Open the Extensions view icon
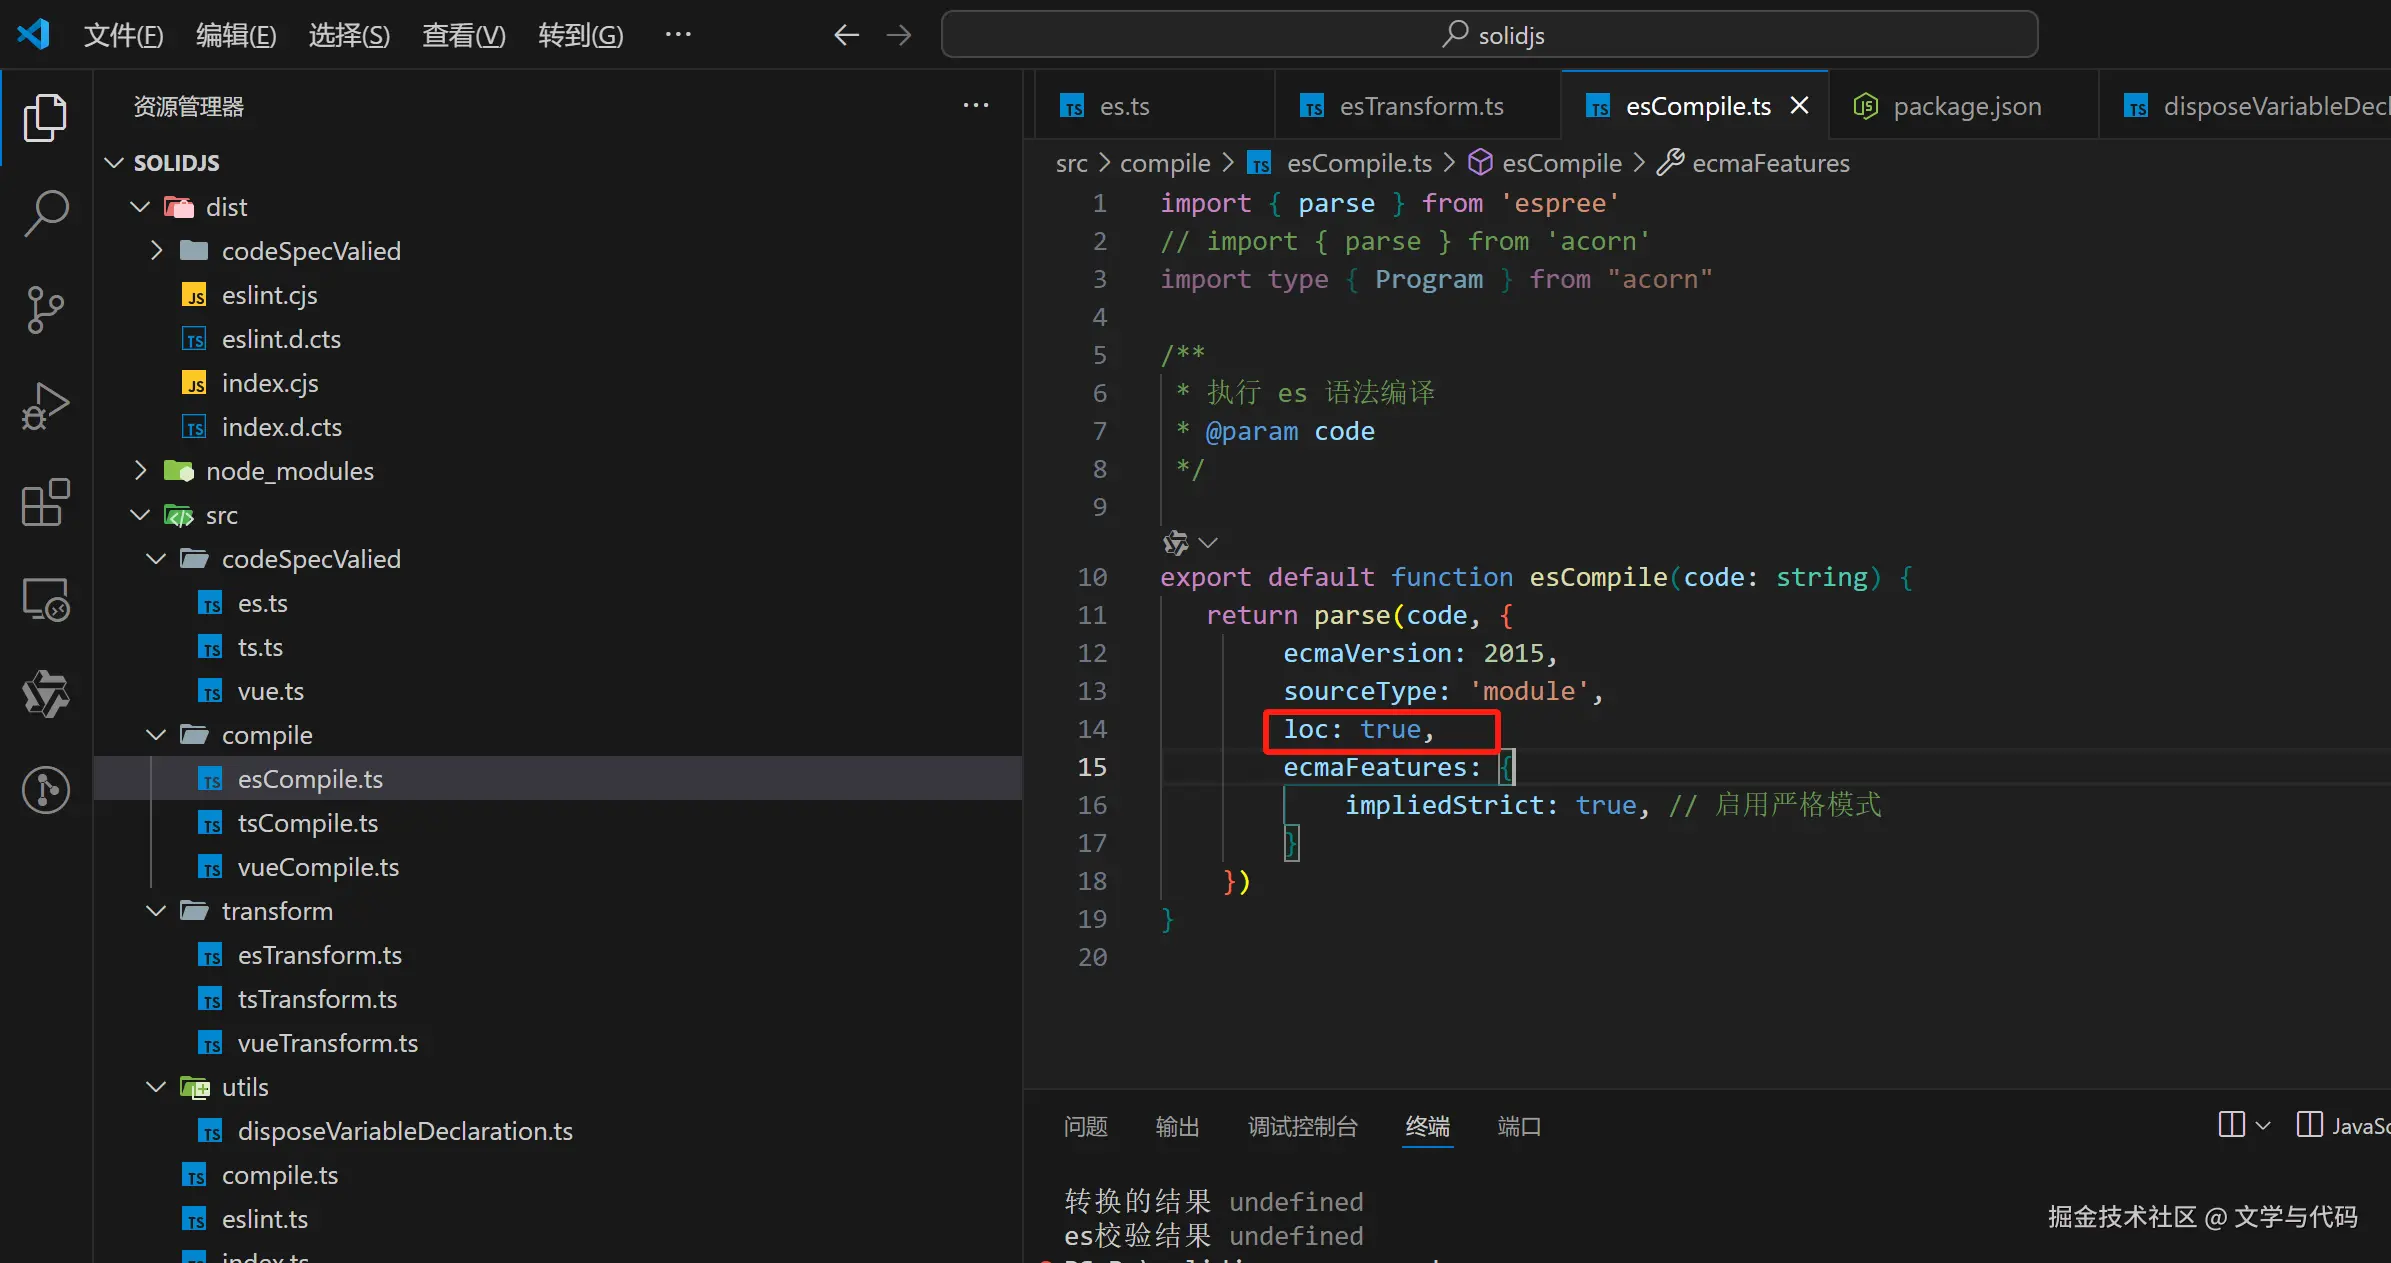Viewport: 2391px width, 1263px height. click(x=46, y=502)
